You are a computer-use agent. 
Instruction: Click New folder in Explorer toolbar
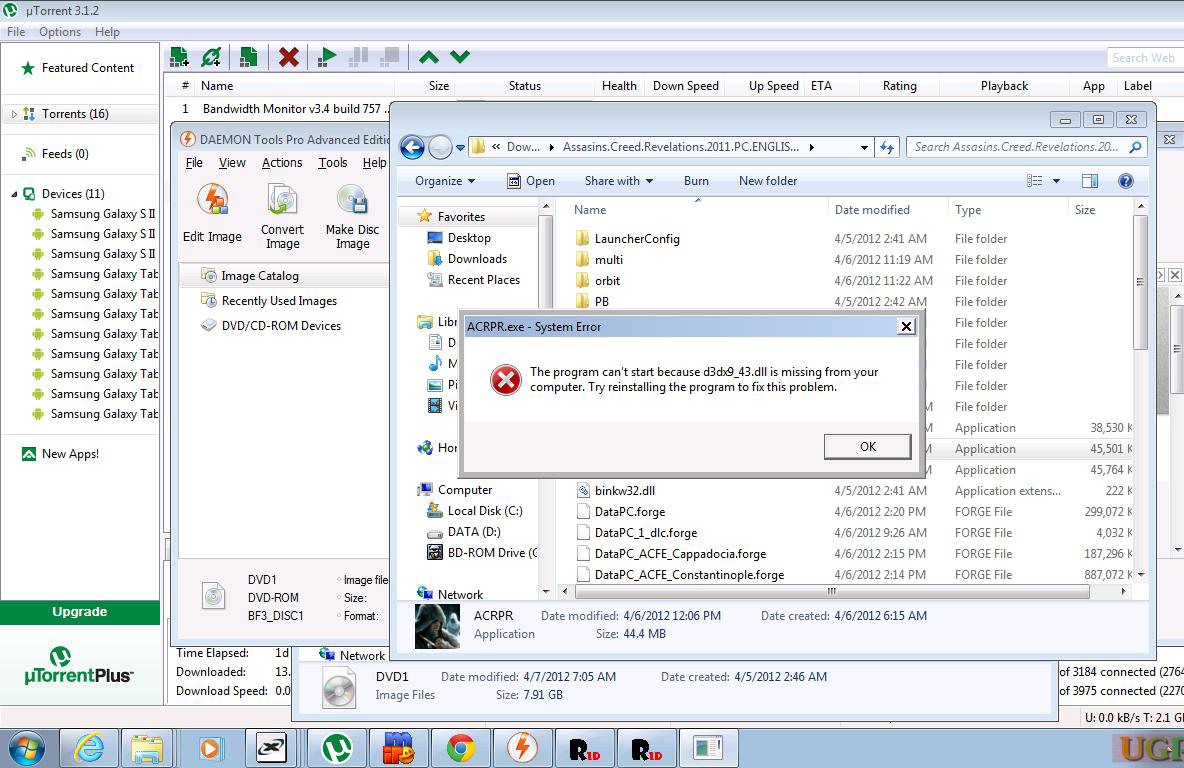(768, 181)
